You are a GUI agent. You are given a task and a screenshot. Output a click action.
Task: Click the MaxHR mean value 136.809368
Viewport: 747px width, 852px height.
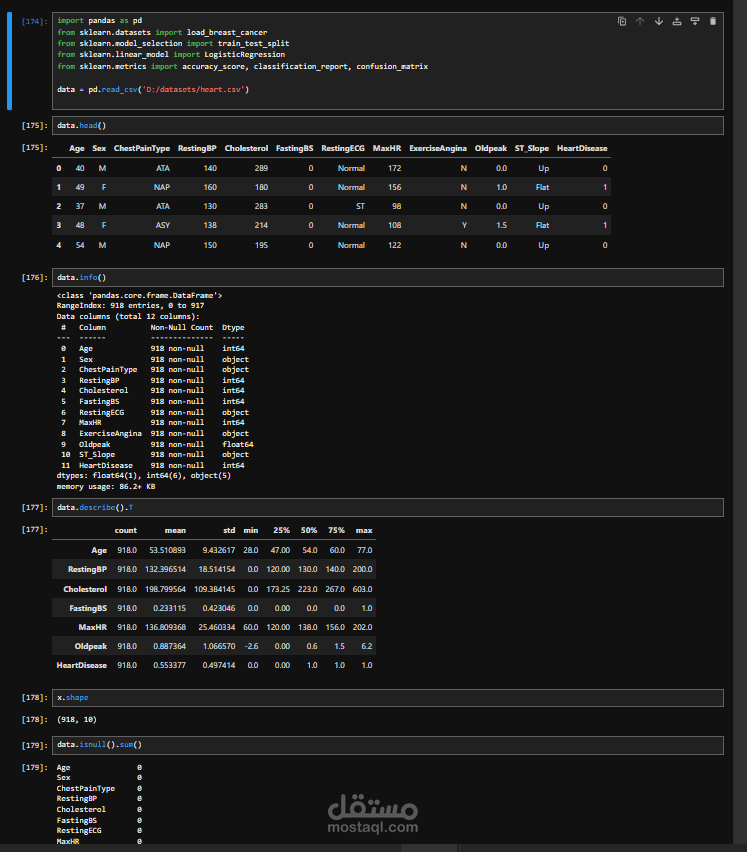(165, 628)
